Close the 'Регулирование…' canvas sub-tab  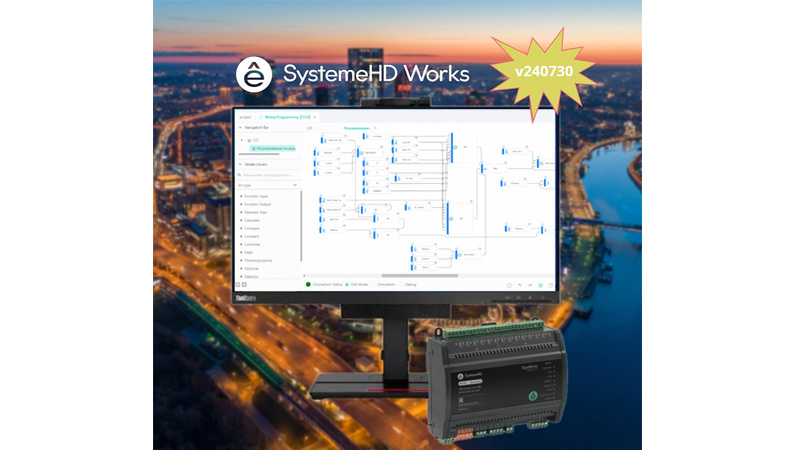click(x=375, y=128)
